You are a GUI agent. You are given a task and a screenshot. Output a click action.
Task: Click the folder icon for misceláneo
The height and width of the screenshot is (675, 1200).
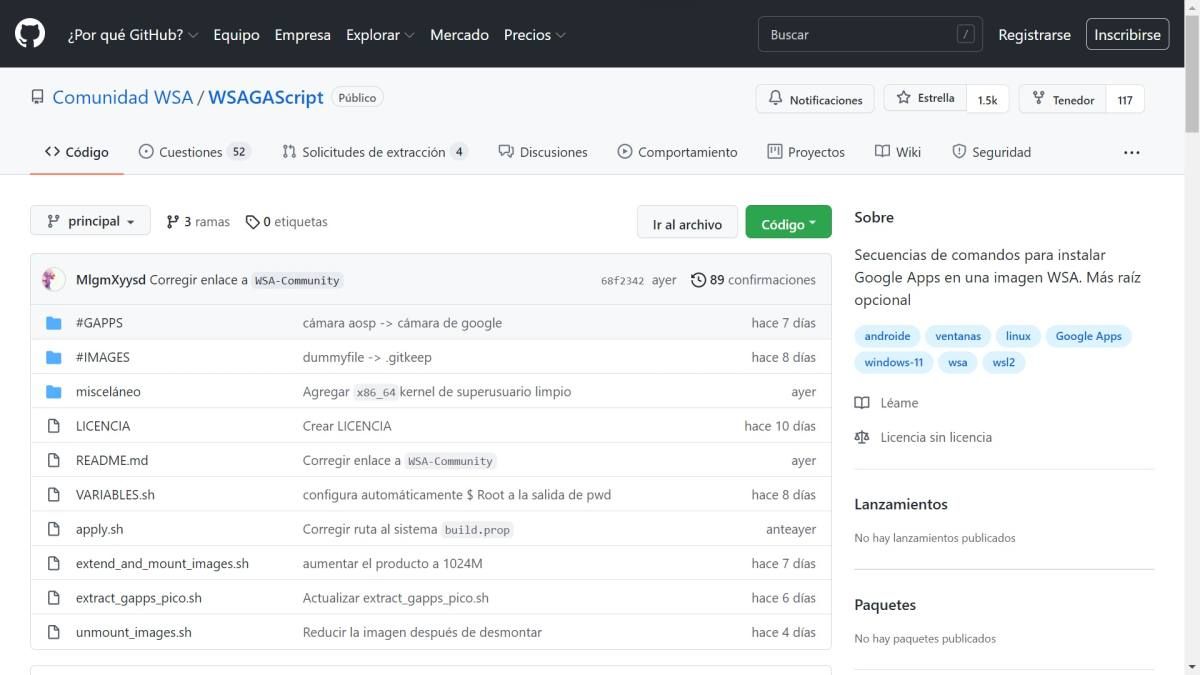(54, 392)
